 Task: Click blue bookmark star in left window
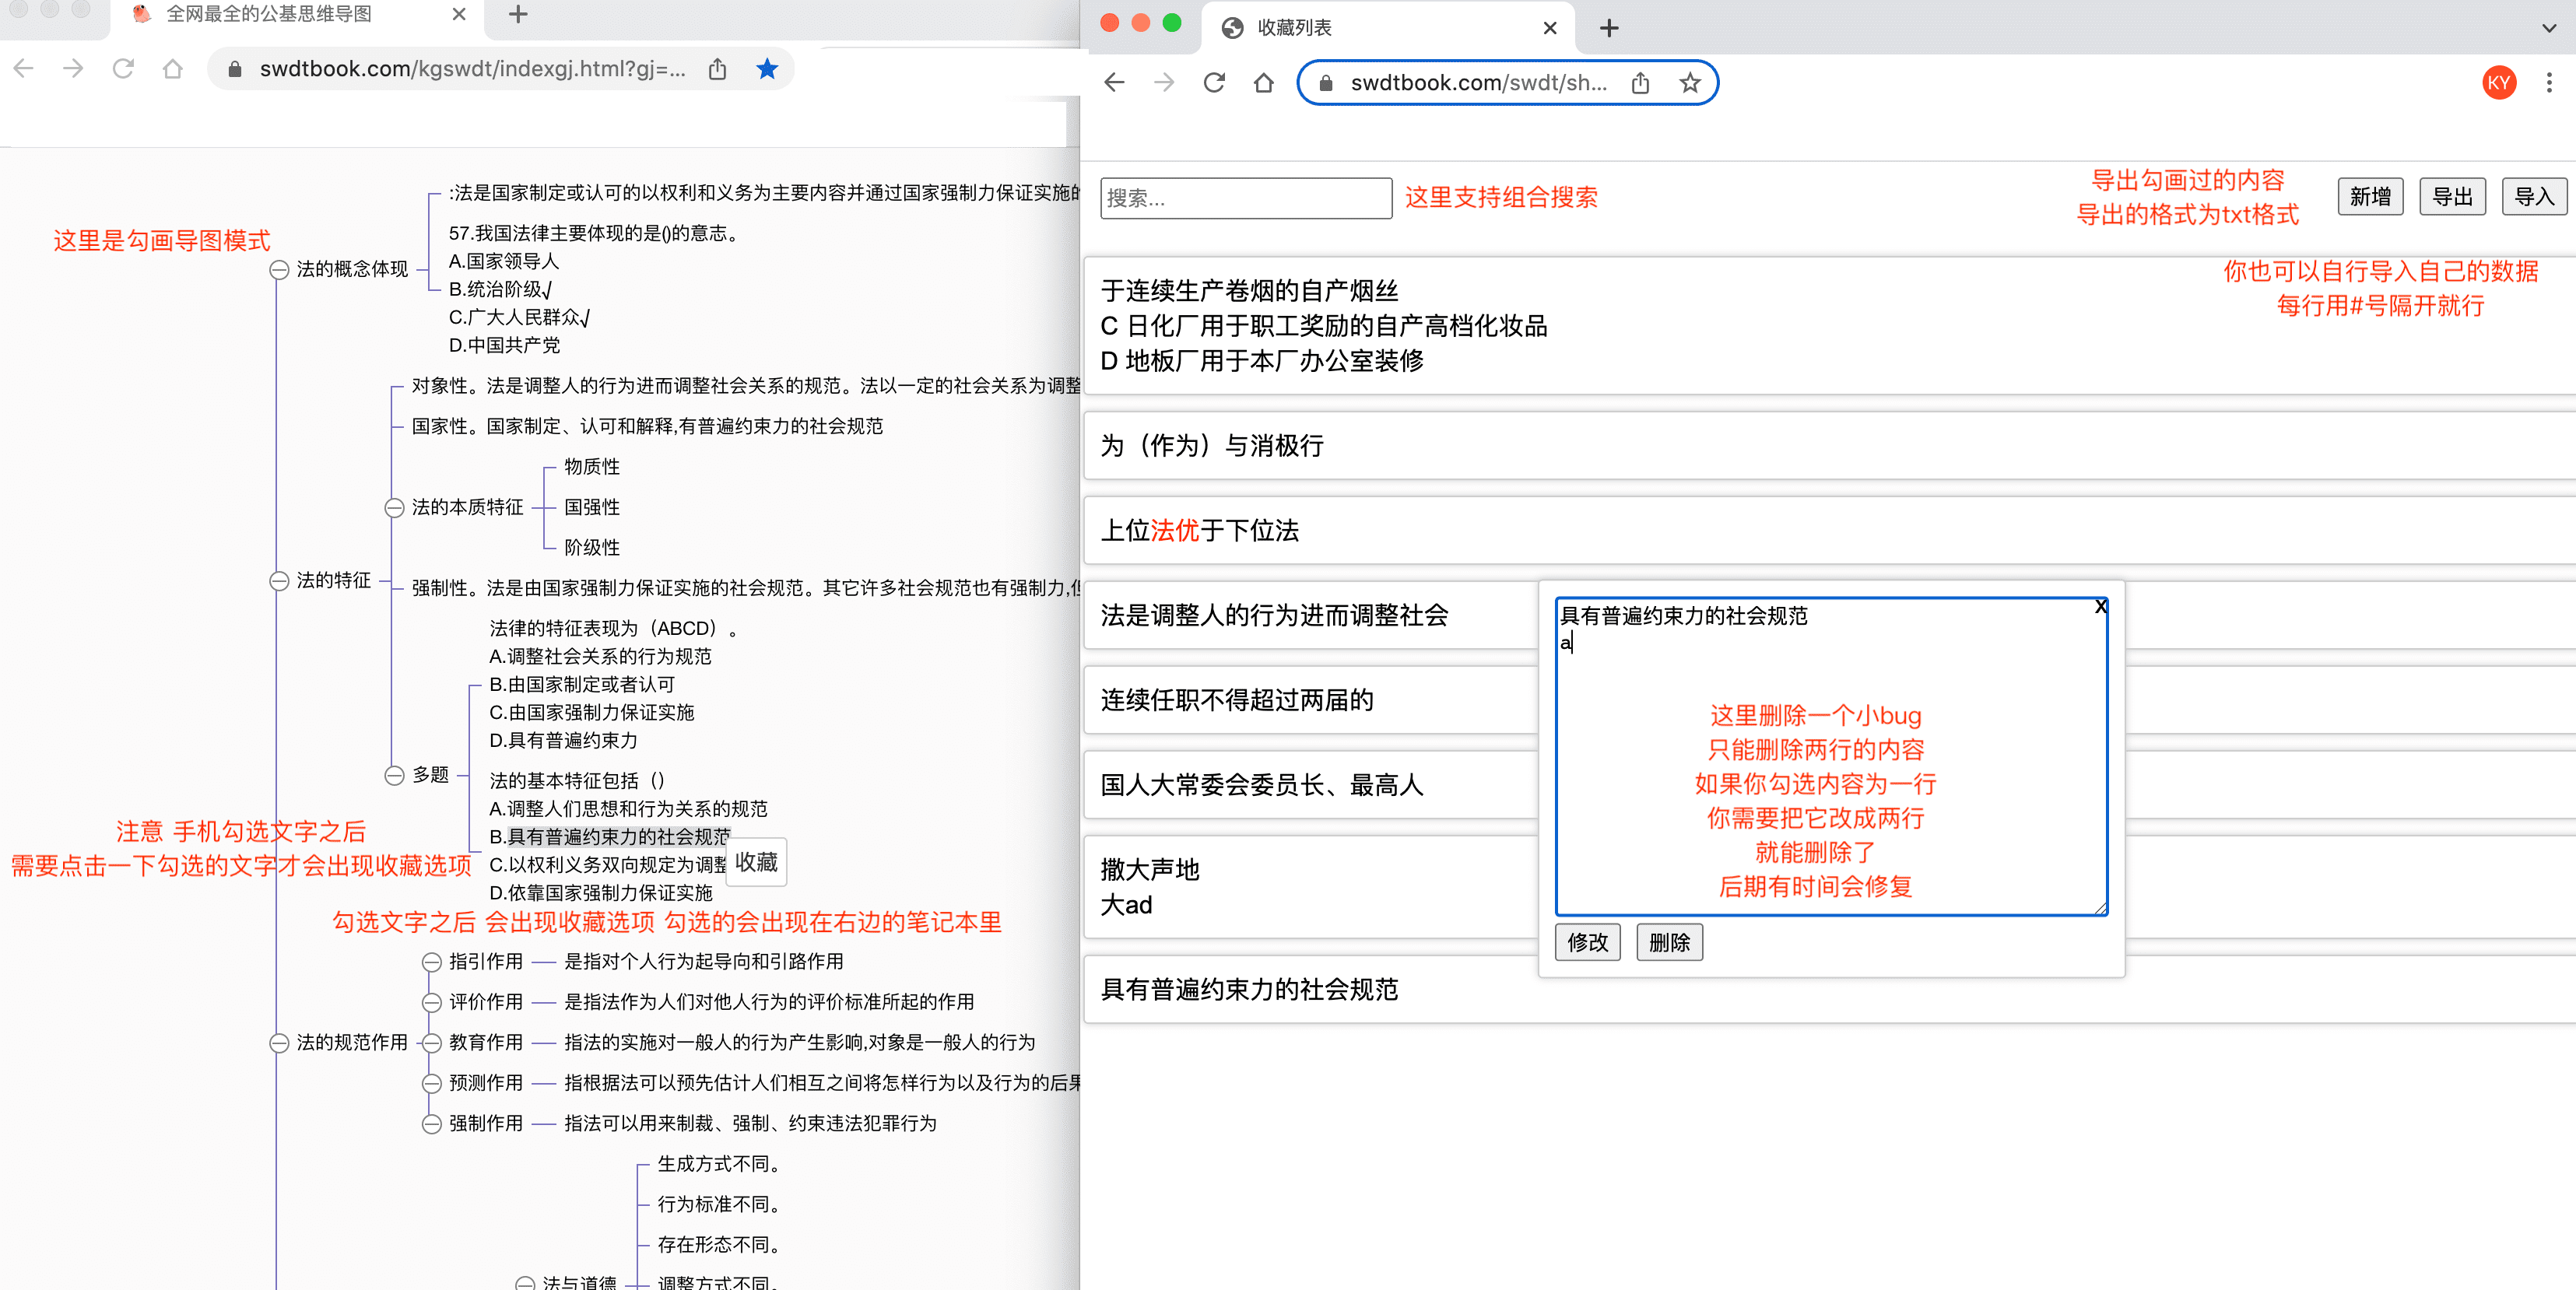tap(767, 68)
